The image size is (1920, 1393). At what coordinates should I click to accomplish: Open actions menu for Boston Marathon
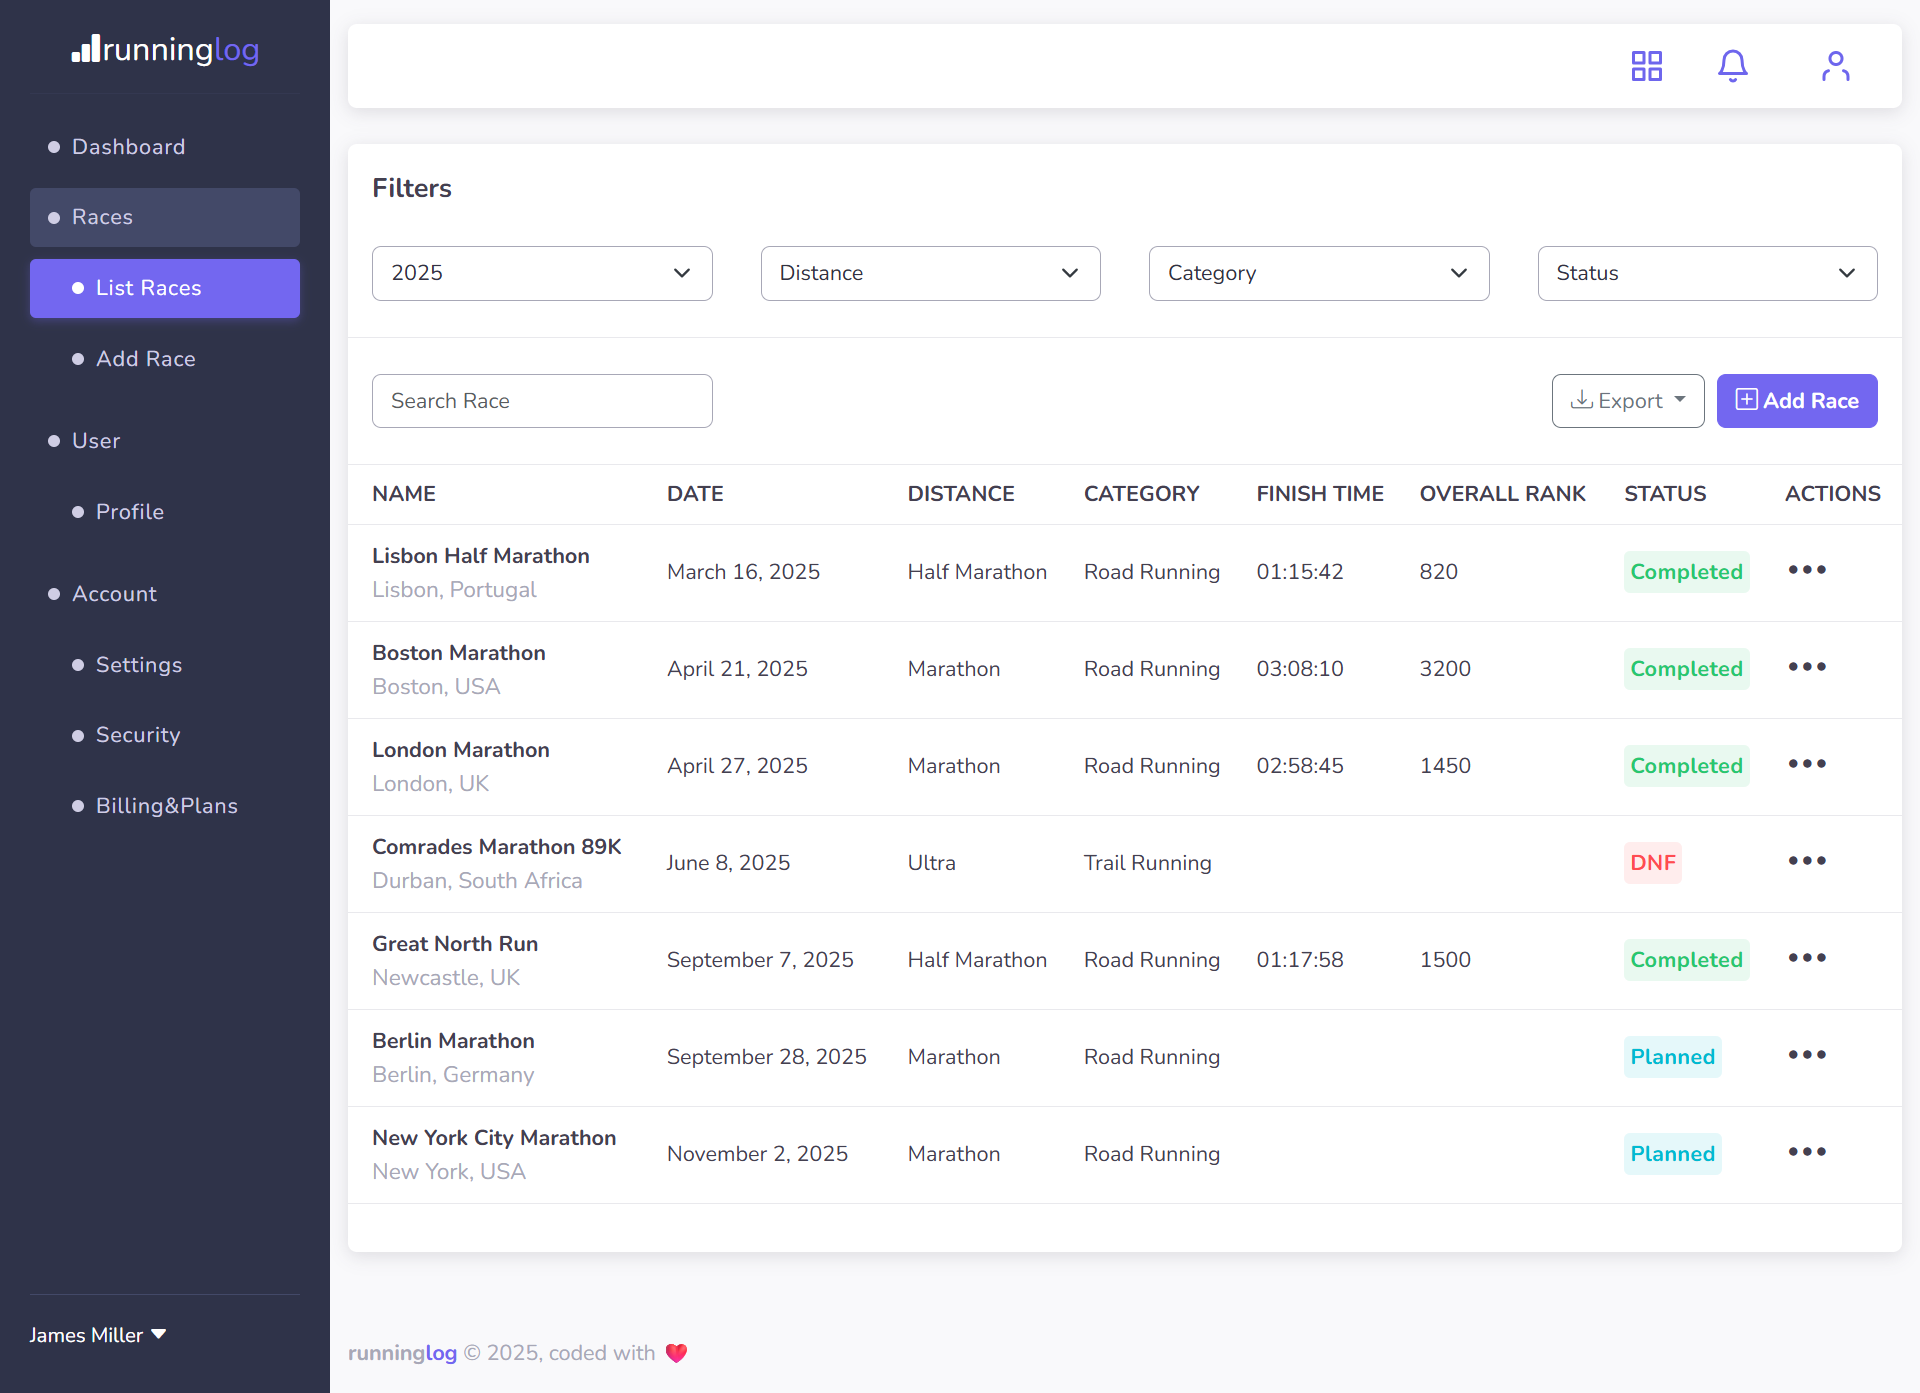click(x=1806, y=667)
